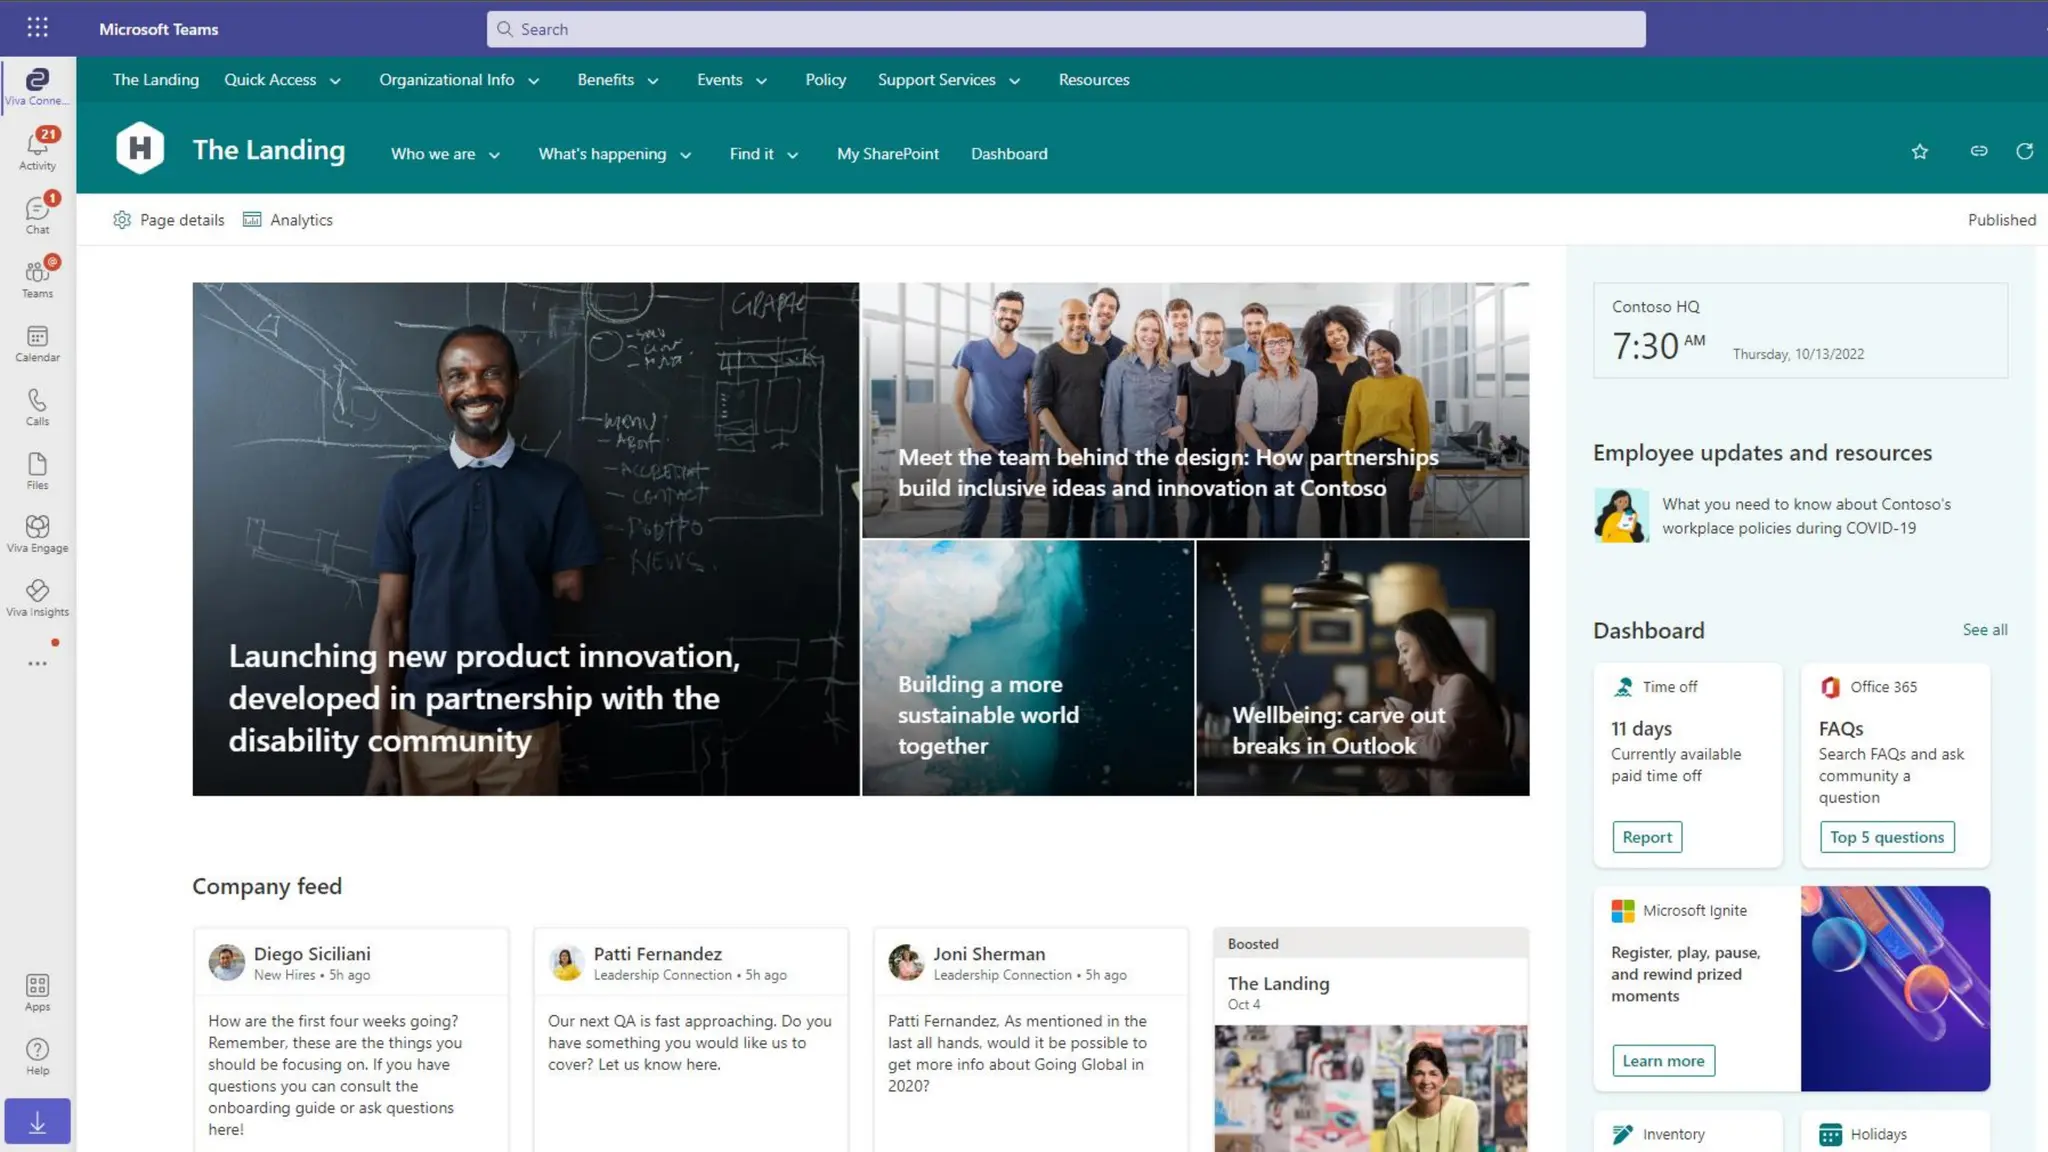Open What's happening dropdown
Image resolution: width=2048 pixels, height=1152 pixels.
[x=614, y=154]
